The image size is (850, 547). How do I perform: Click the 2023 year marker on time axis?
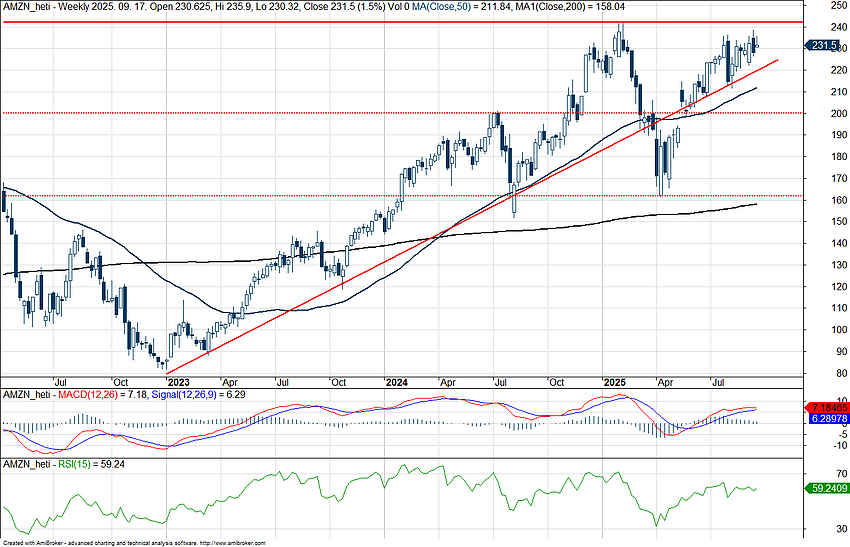178,382
